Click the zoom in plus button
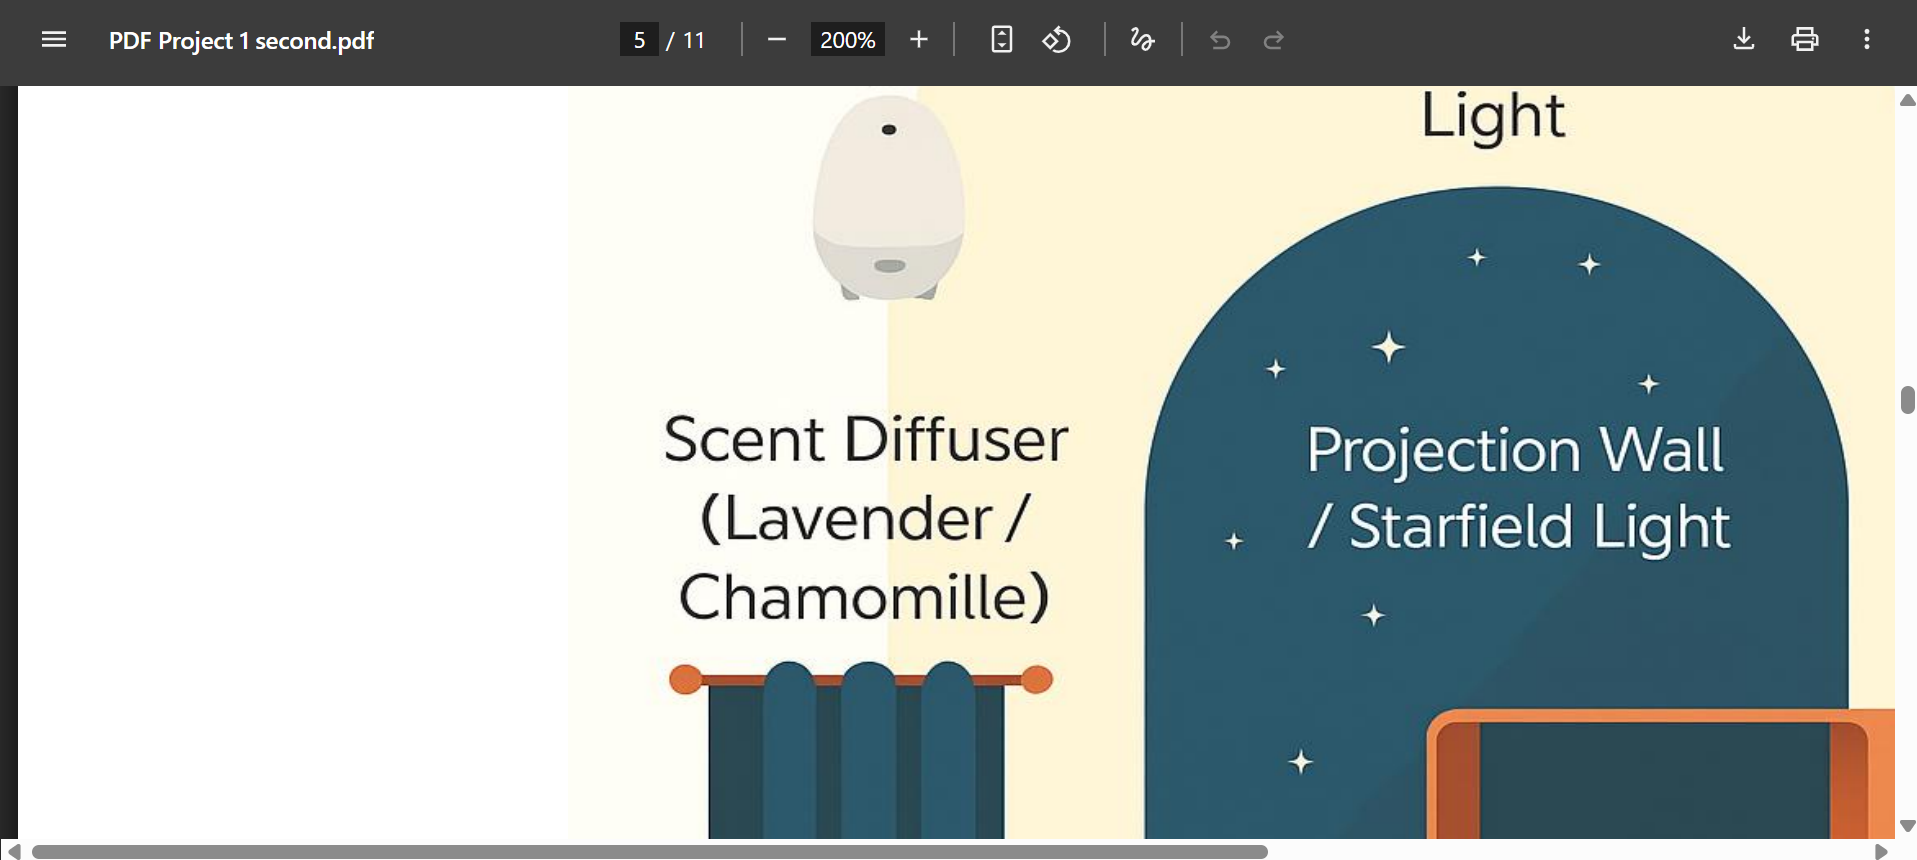 click(919, 40)
